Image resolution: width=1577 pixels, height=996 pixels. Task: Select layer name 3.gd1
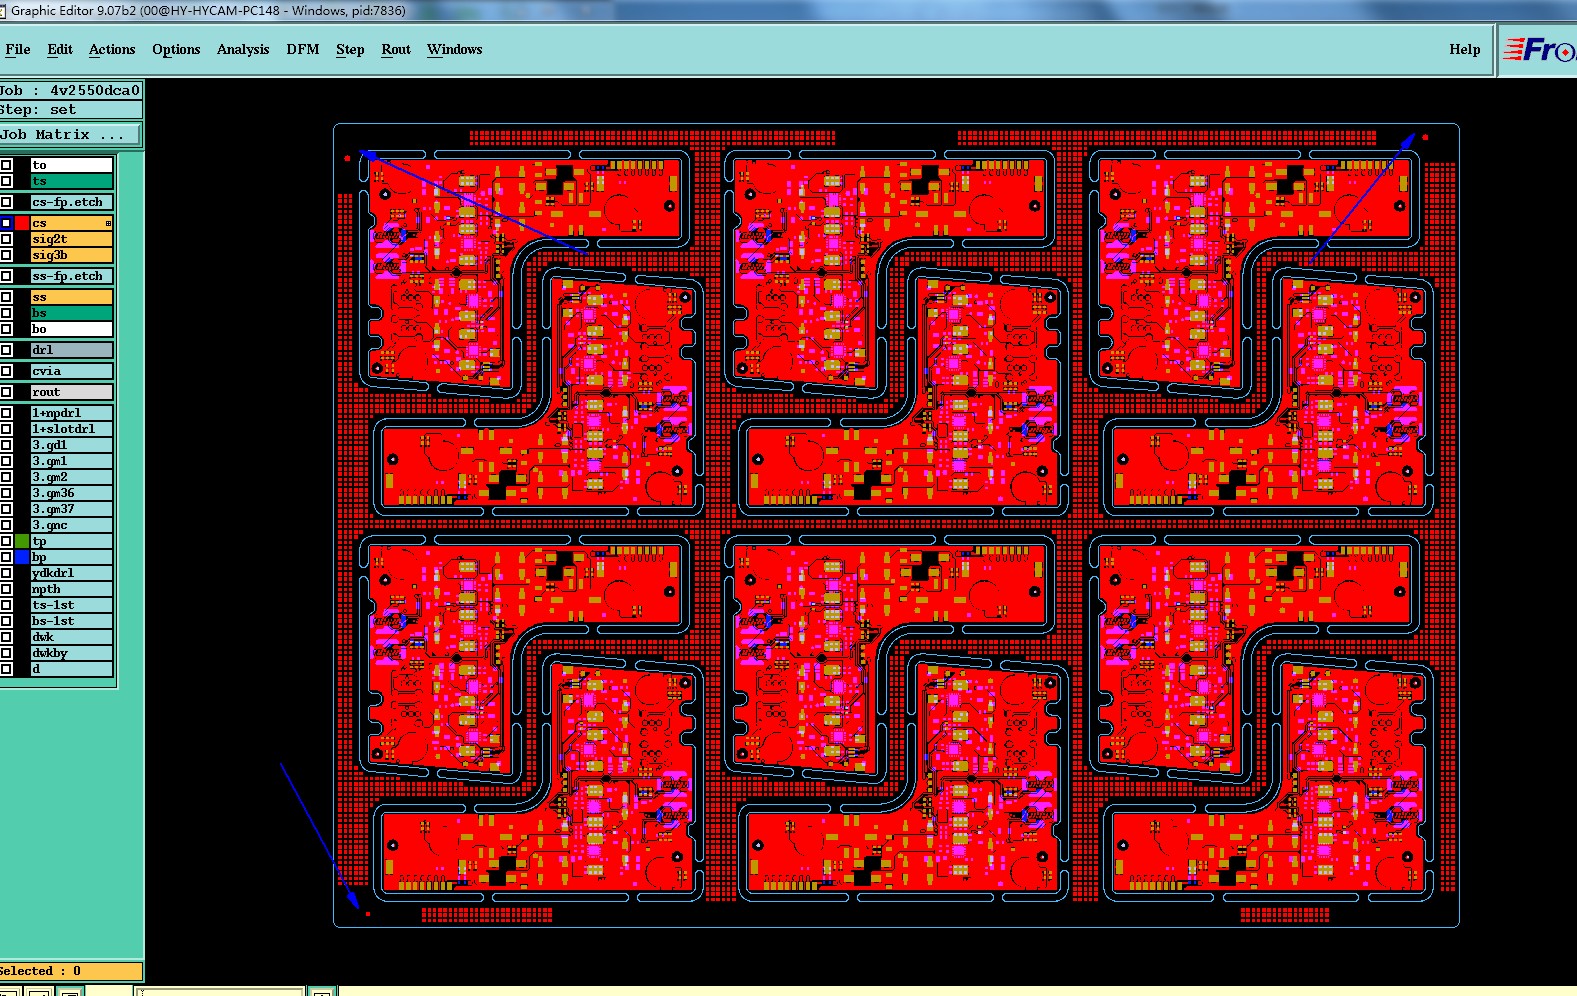(x=72, y=445)
